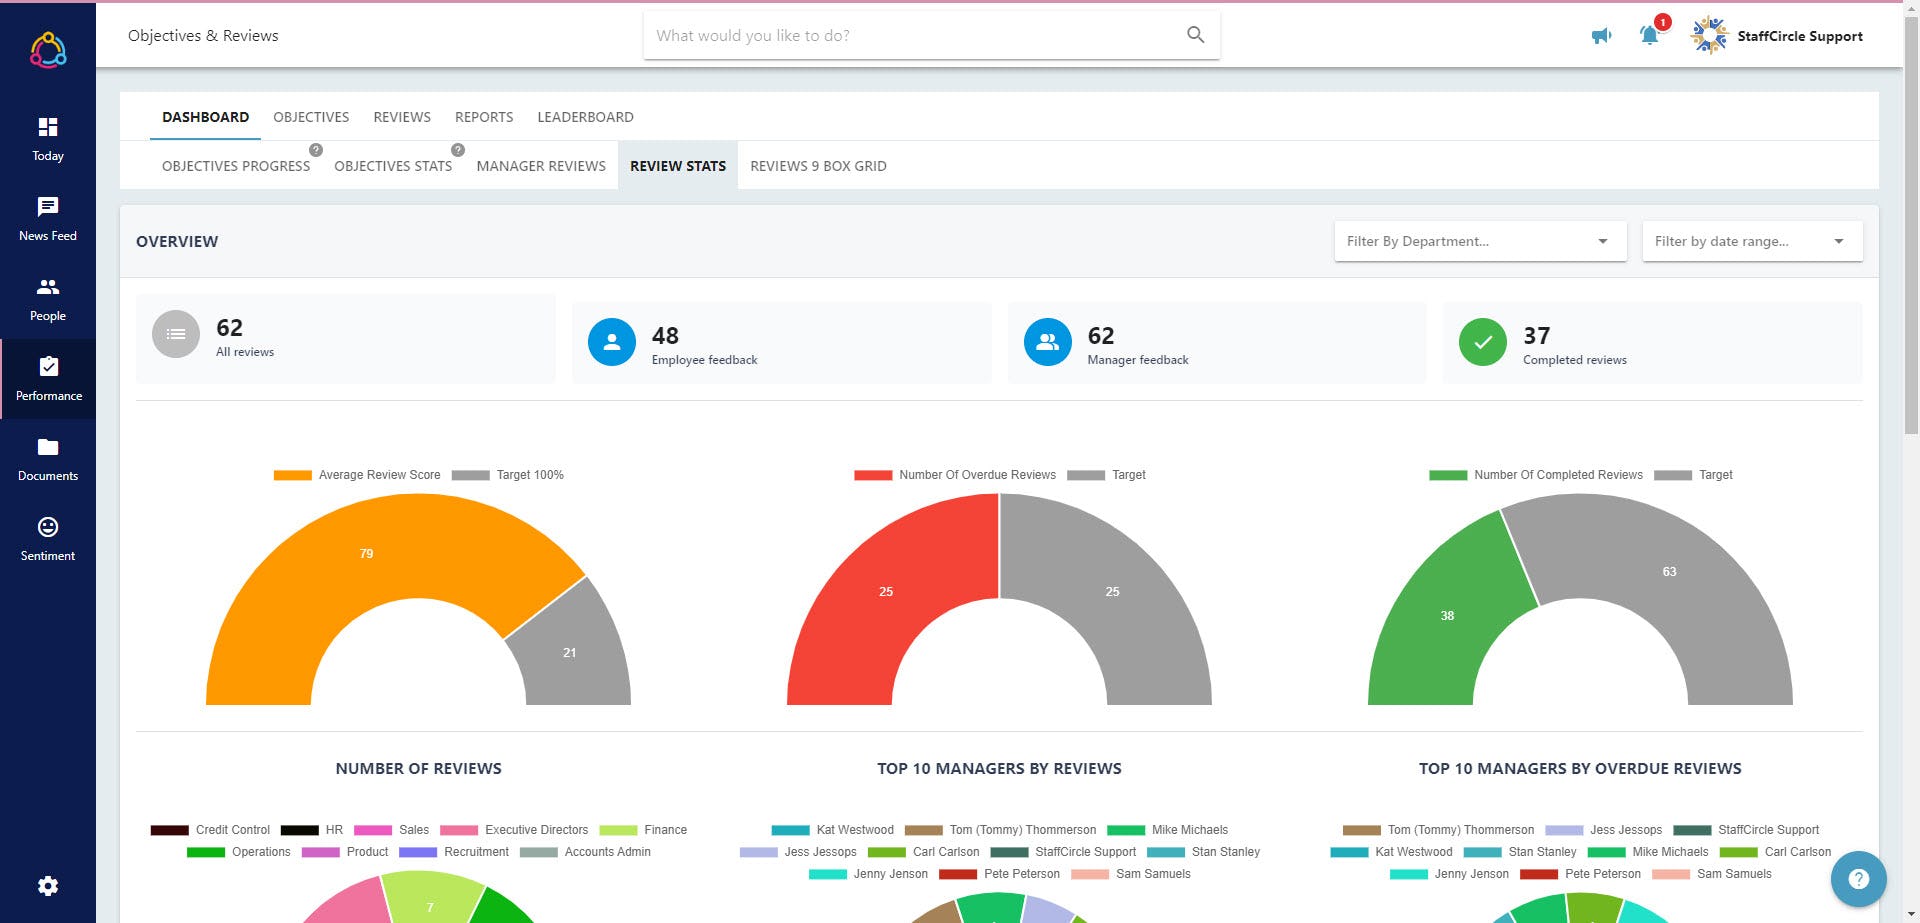This screenshot has width=1920, height=923.
Task: Open the Filter by date range dropdown
Action: [x=1752, y=241]
